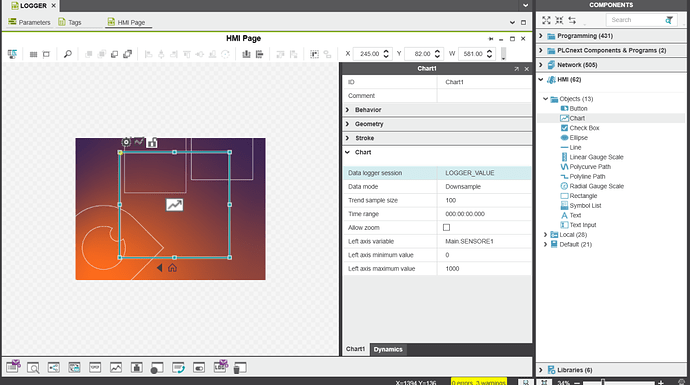Open the editor tabs overflow dropdown arrow
The width and height of the screenshot is (690, 385).
pos(525,6)
